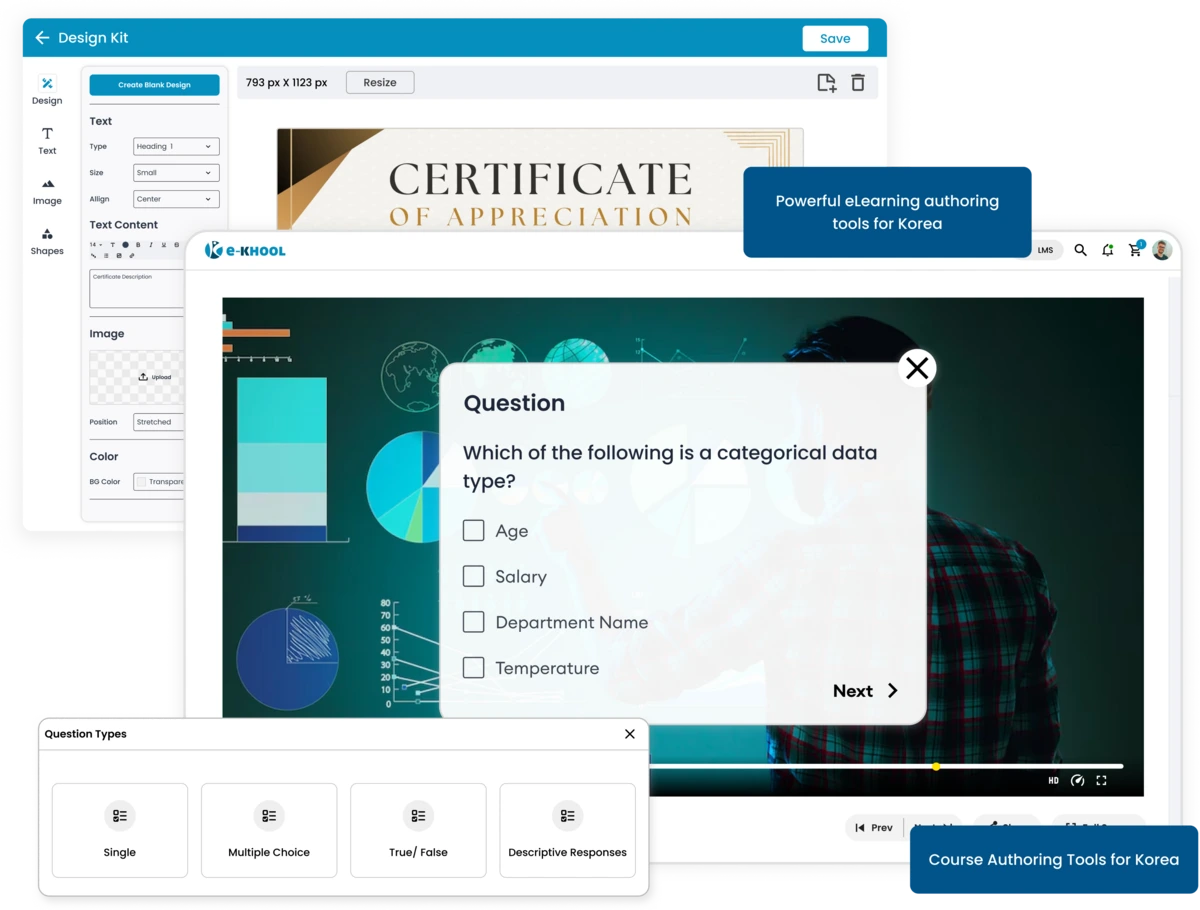The width and height of the screenshot is (1200, 910).
Task: Delete the certificate design using the trash icon
Action: click(857, 83)
